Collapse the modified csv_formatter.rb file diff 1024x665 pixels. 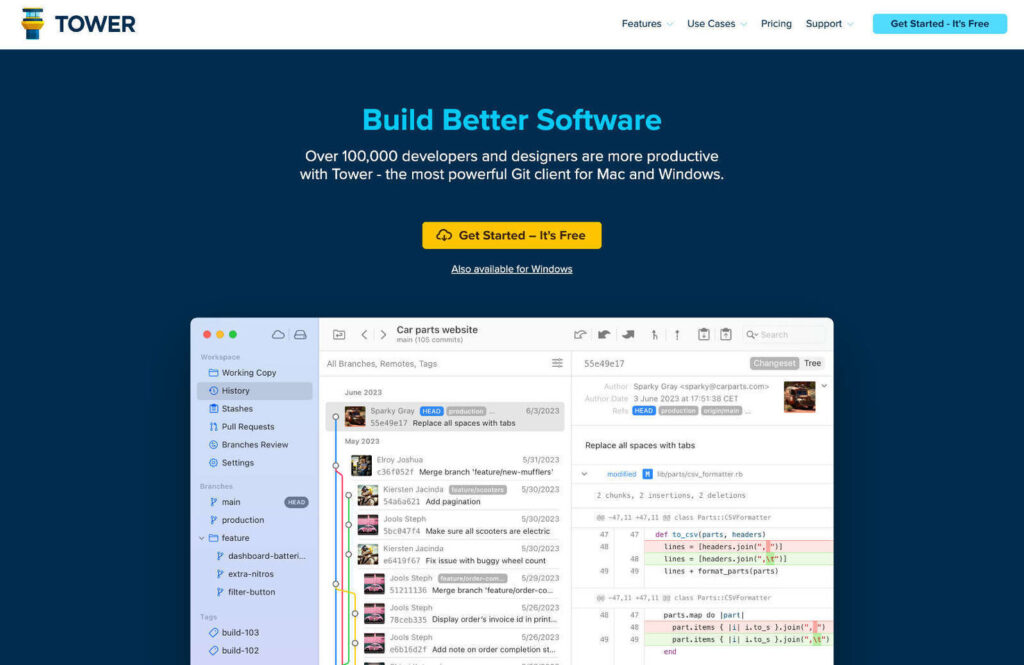tap(584, 474)
